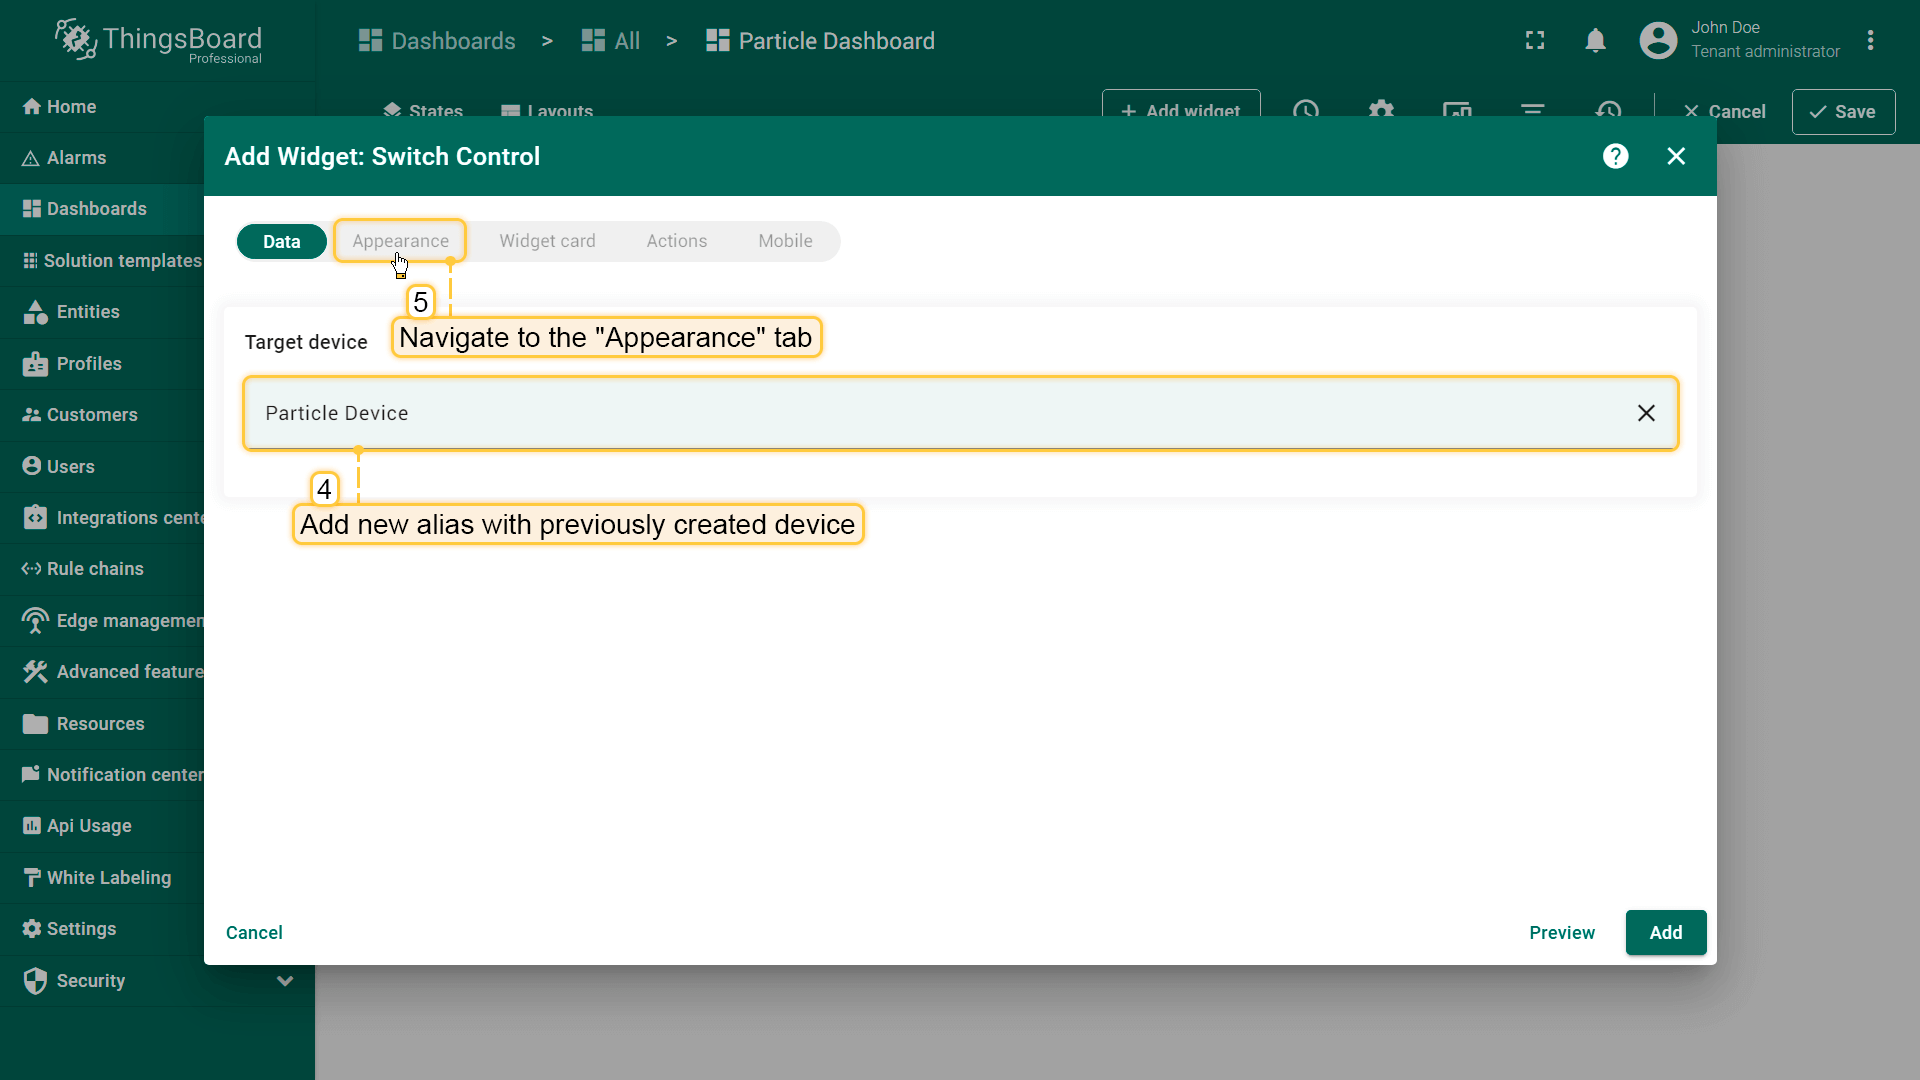Toggle fullscreen mode icon
Image resolution: width=1920 pixels, height=1080 pixels.
pos(1535,41)
